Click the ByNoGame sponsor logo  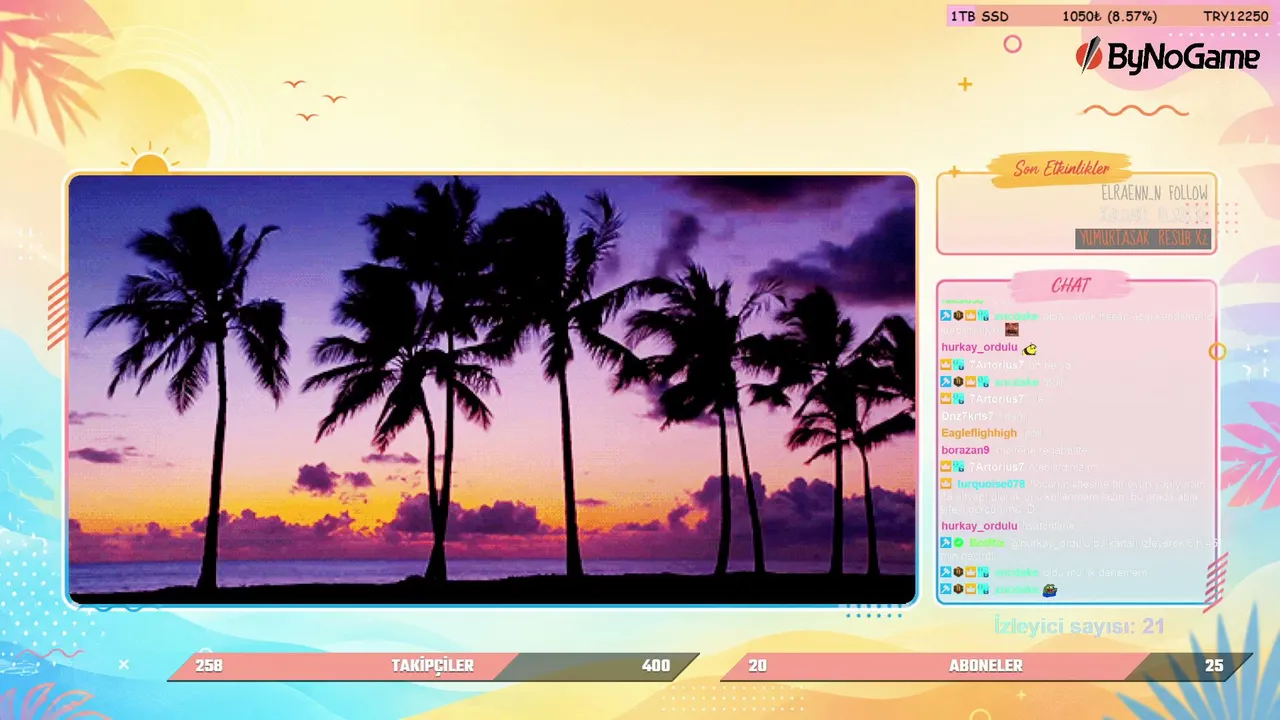1167,57
